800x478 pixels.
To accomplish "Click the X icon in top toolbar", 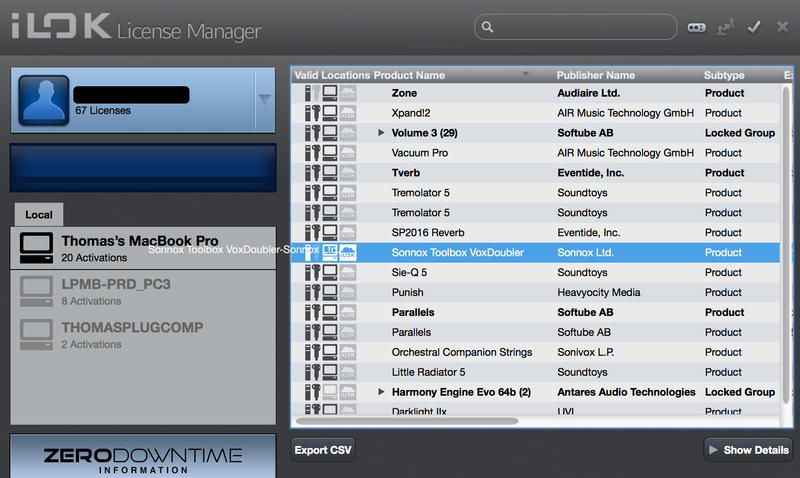I will [x=783, y=27].
